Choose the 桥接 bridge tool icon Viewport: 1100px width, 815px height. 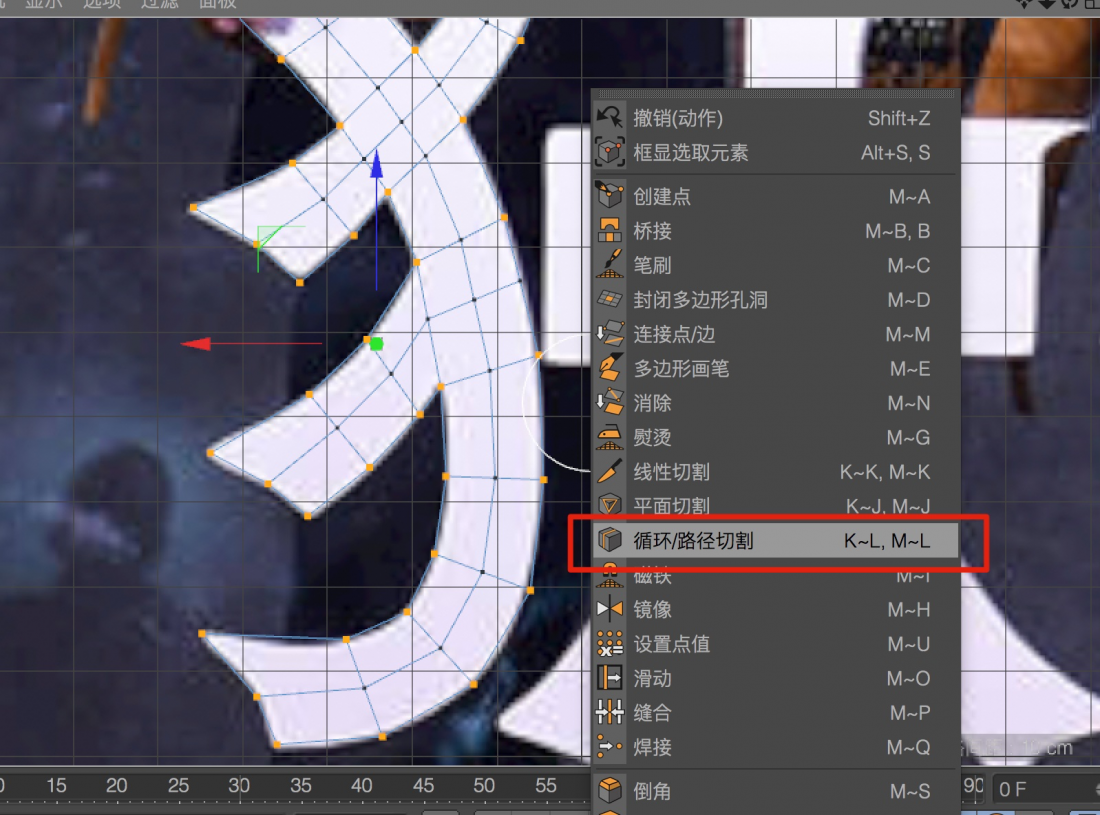[x=609, y=231]
